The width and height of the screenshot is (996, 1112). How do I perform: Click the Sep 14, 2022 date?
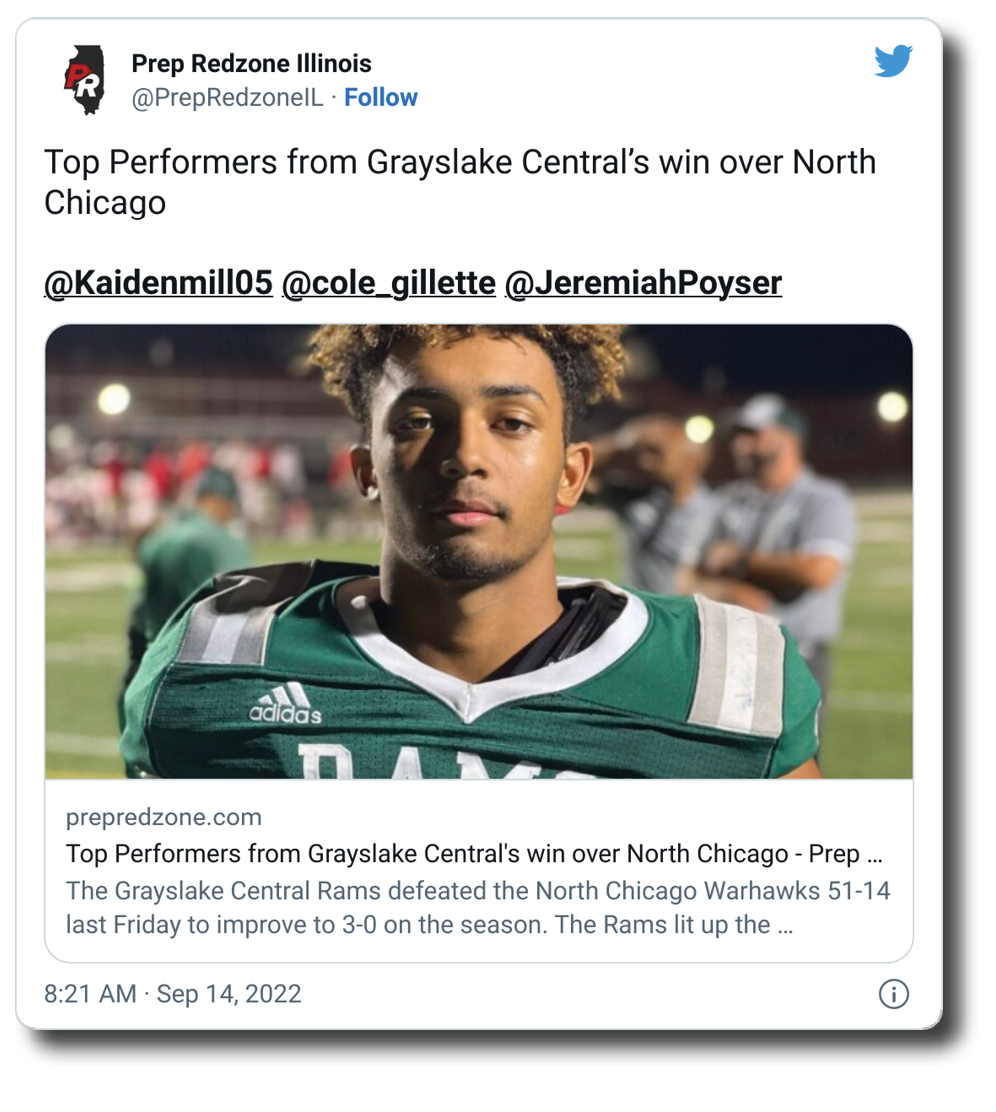pos(229,994)
